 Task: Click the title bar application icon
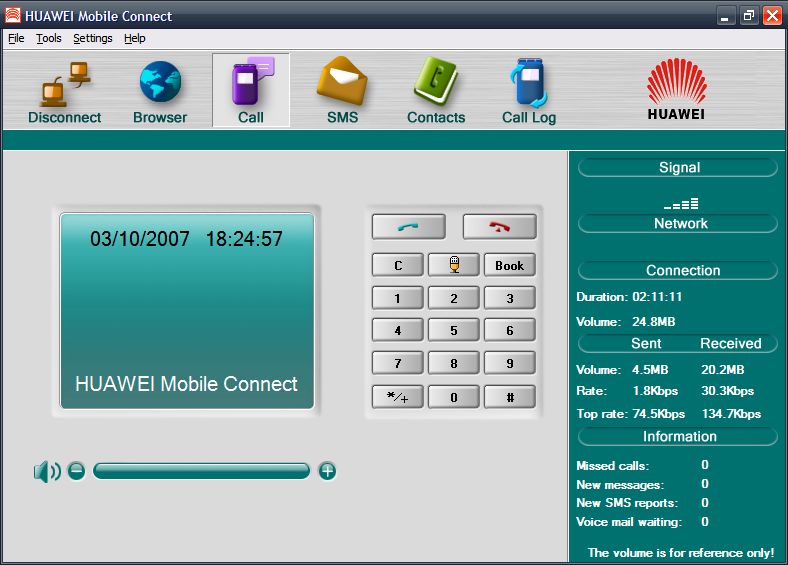coord(13,16)
